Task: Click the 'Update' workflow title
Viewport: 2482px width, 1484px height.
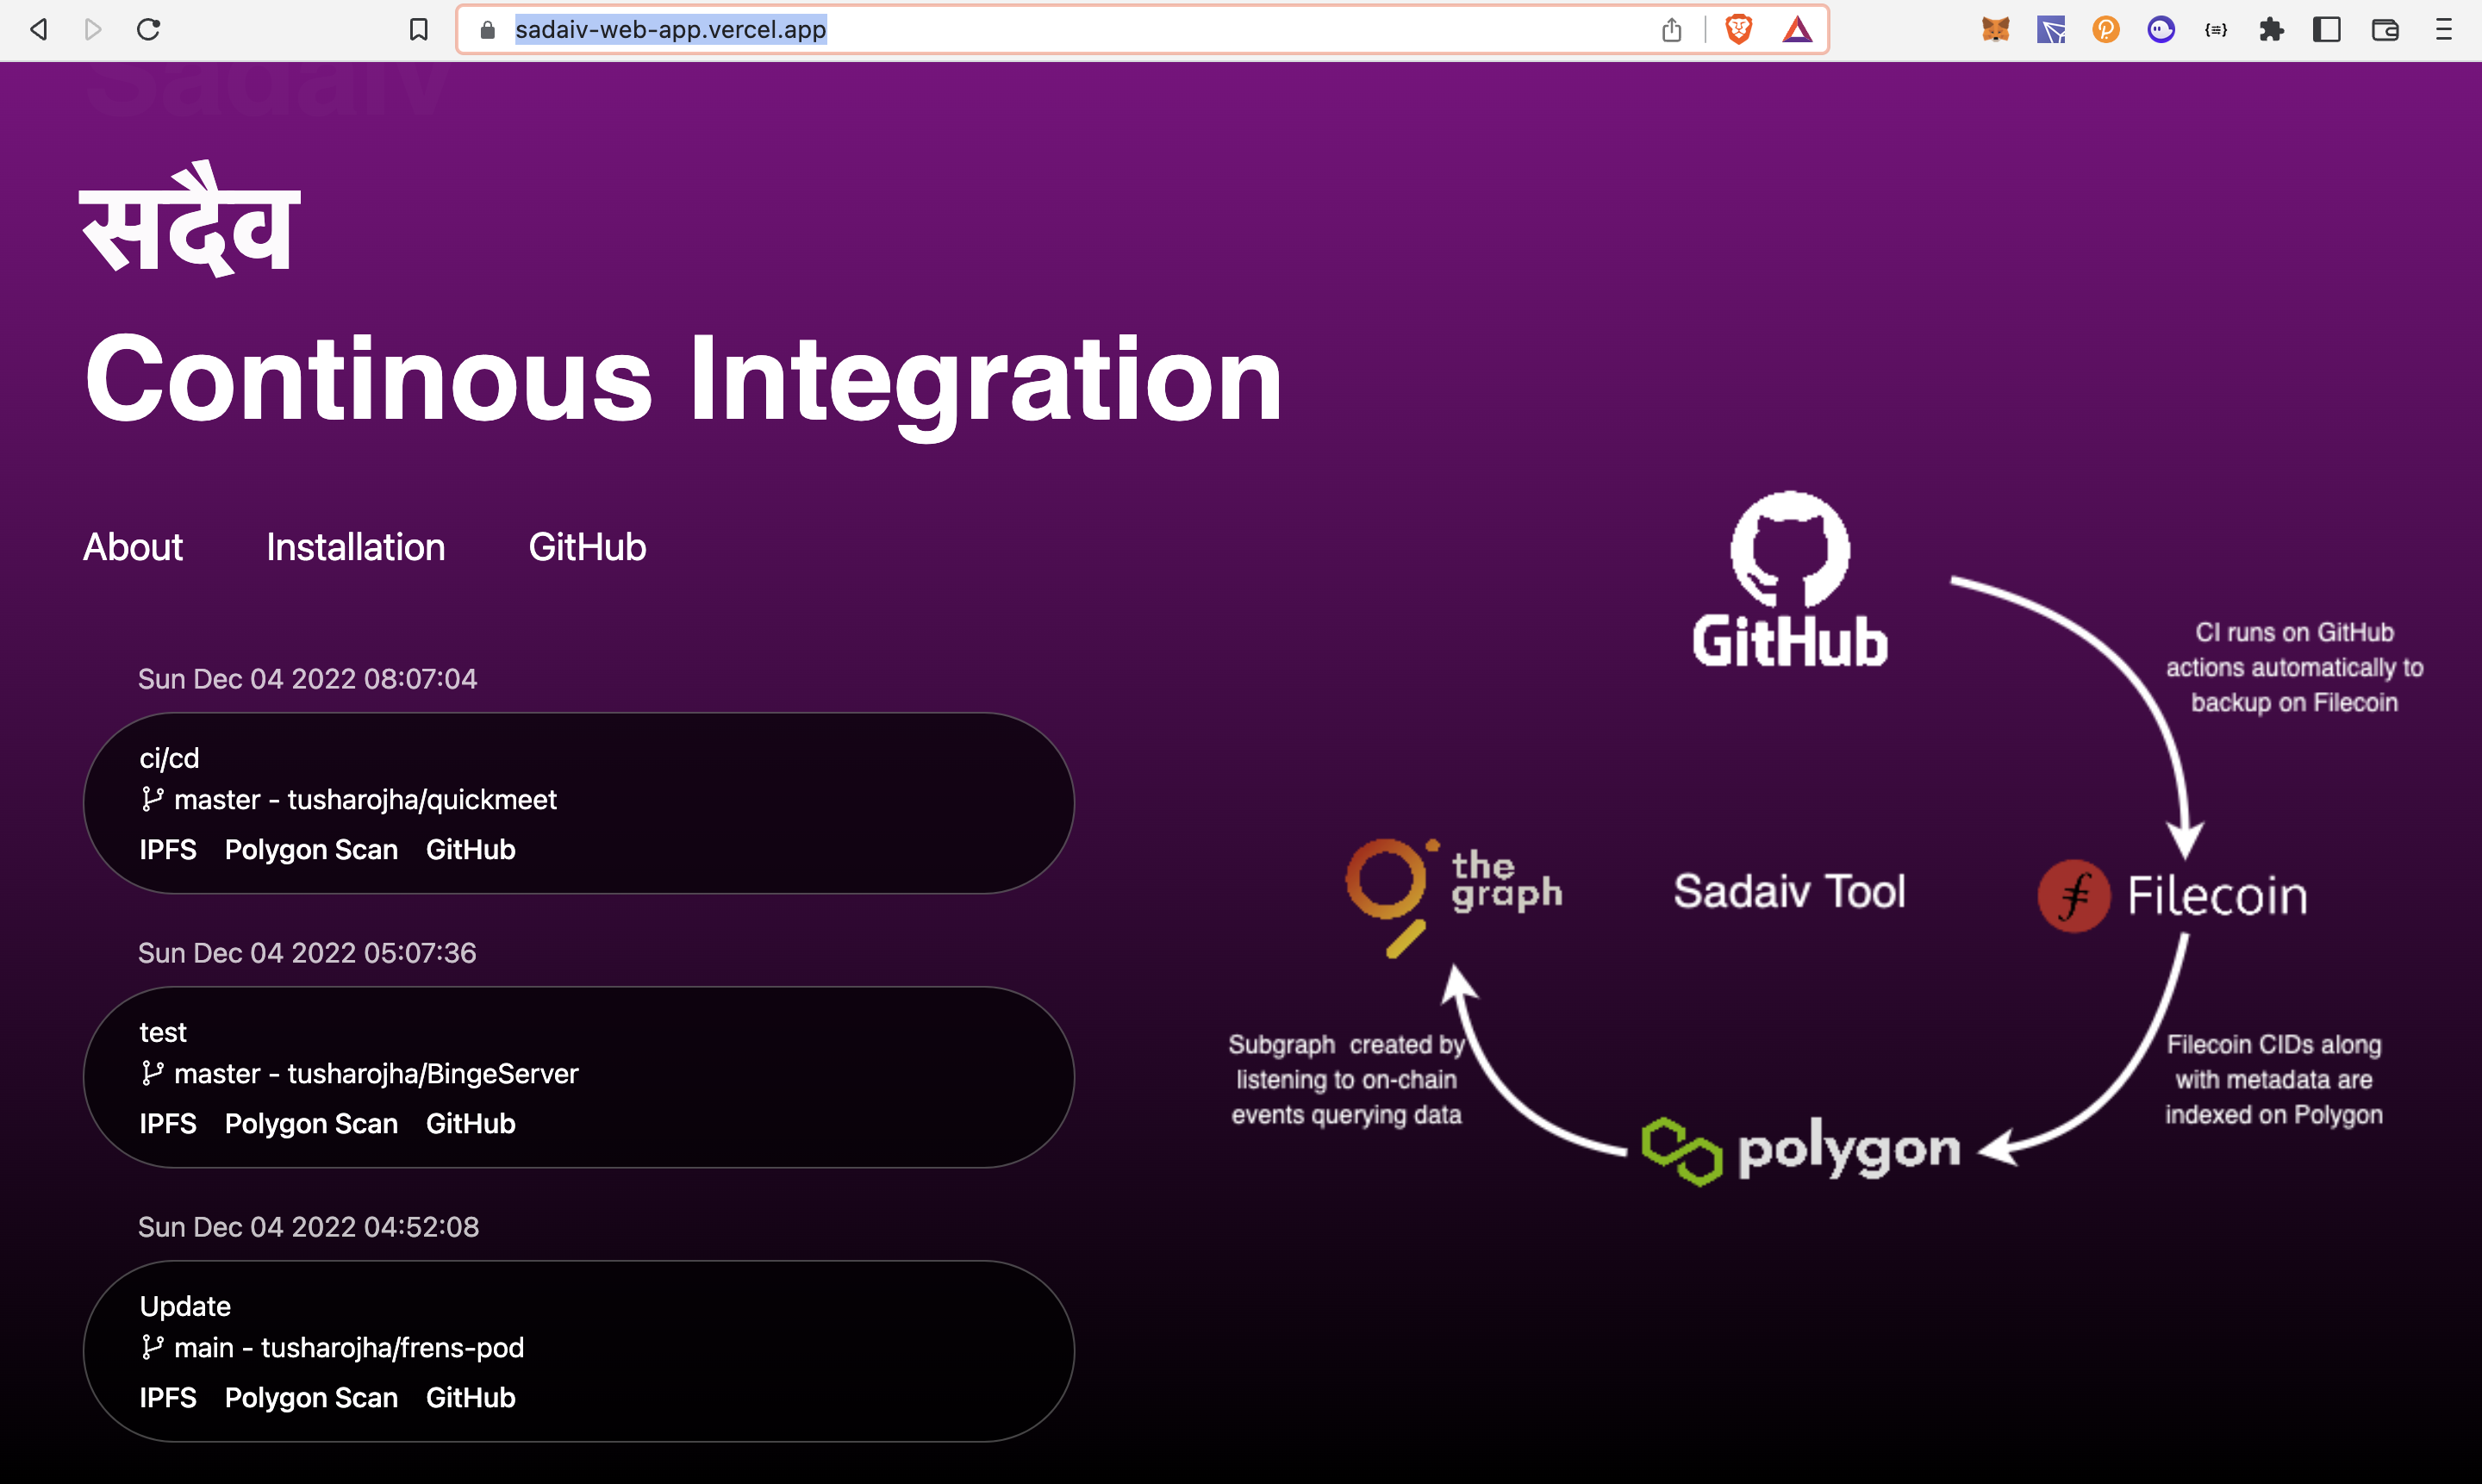Action: (185, 1306)
